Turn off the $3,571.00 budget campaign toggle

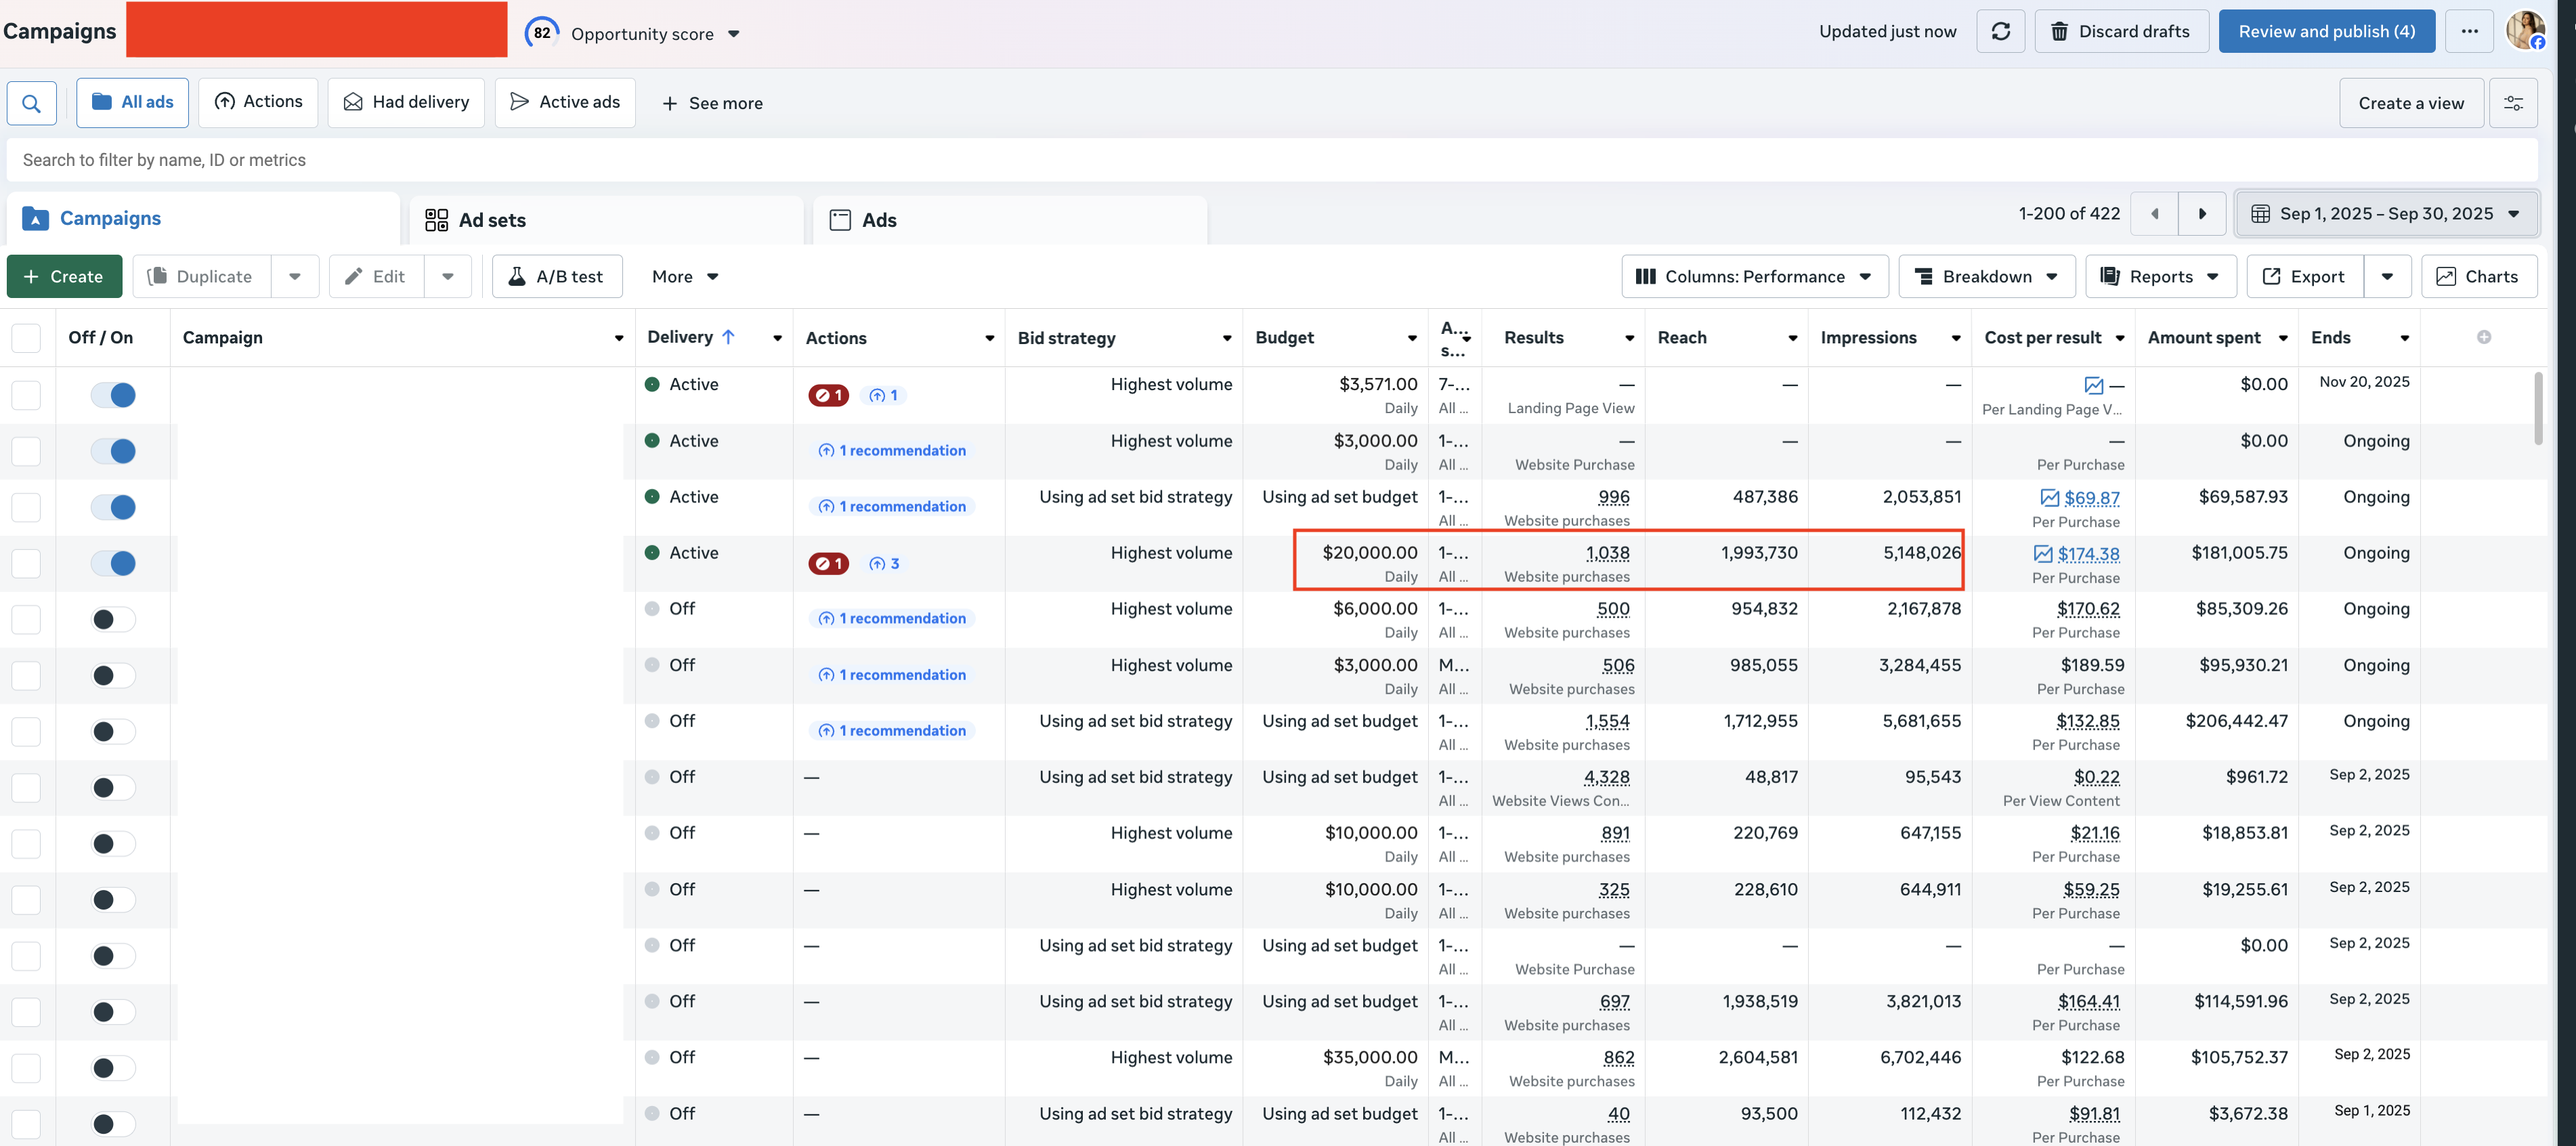pos(113,395)
